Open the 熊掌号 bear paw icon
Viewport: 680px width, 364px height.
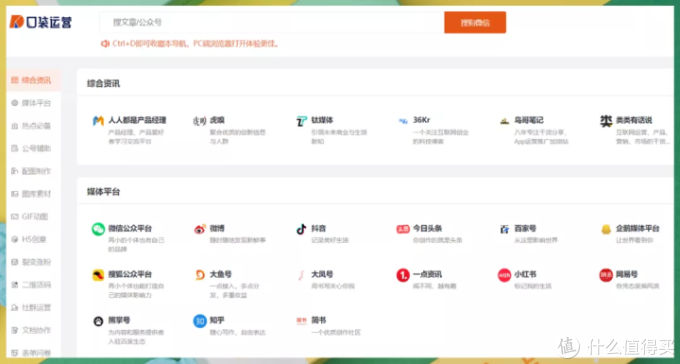(x=98, y=321)
